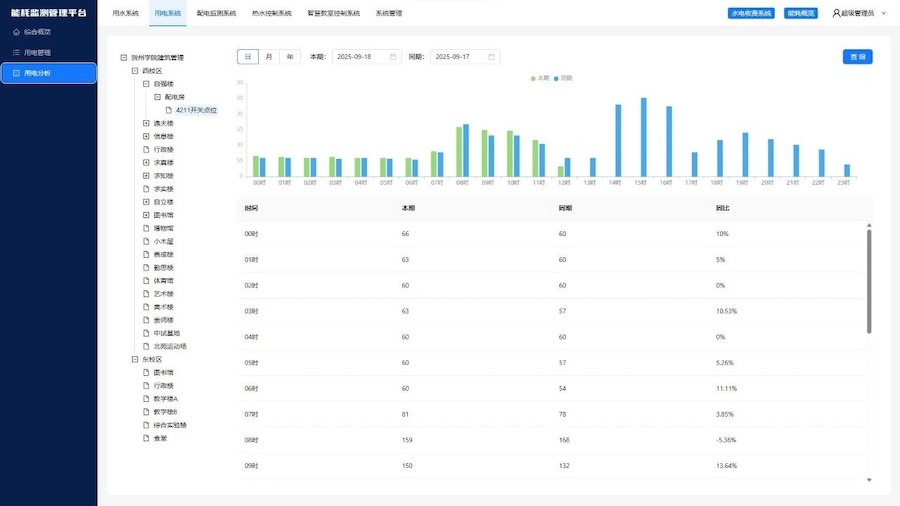The image size is (900, 506).
Task: Click the file icon next to 食堂
Action: (x=146, y=438)
